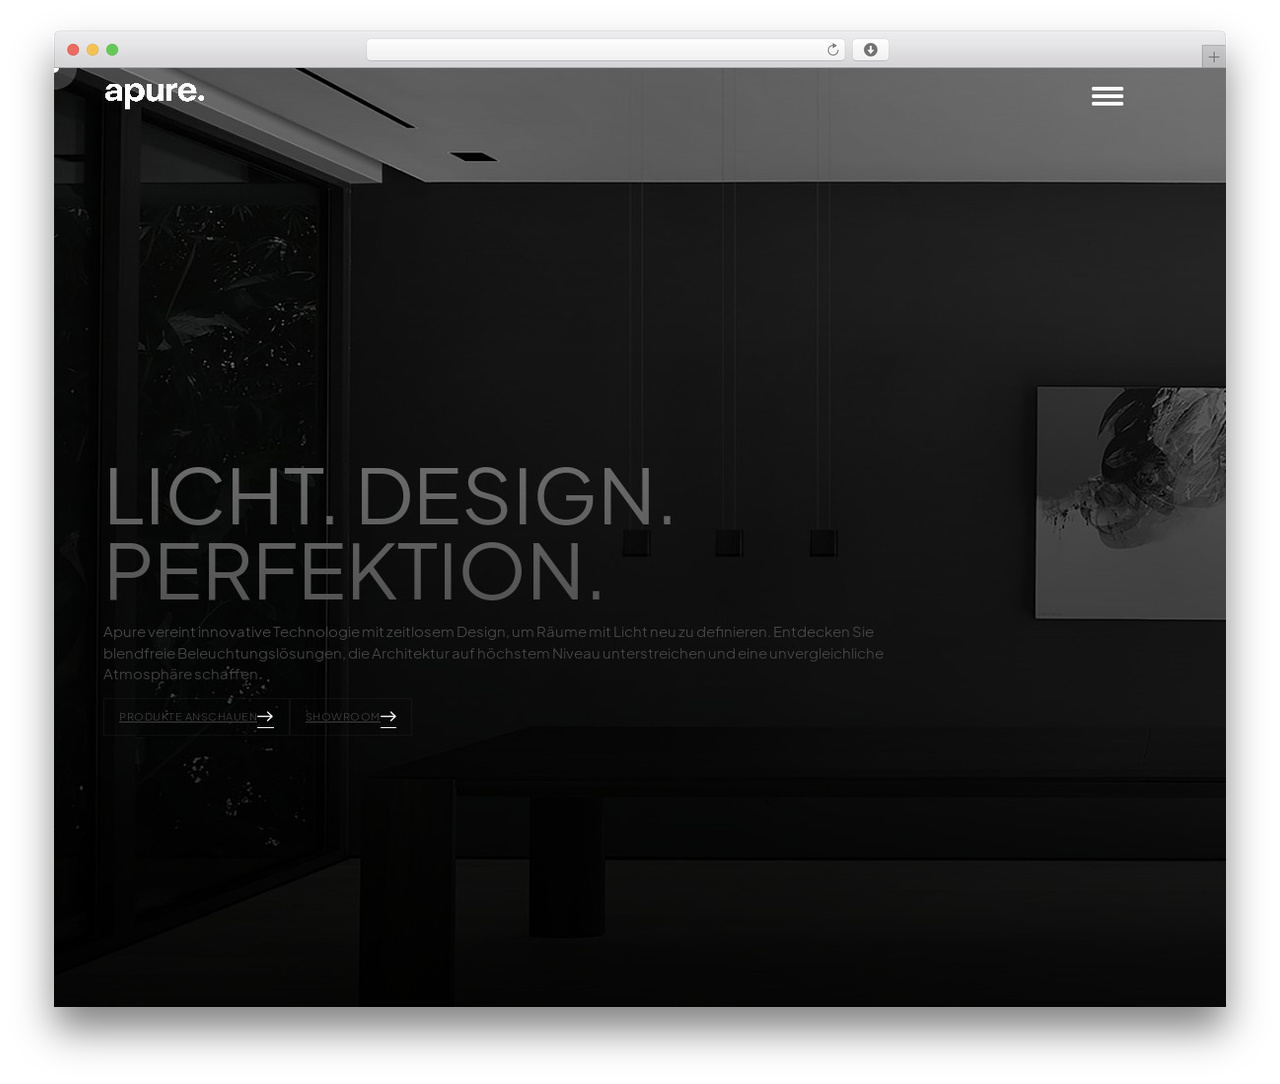Viewport: 1280px width, 1084px height.
Task: Add a new browser tab
Action: [1213, 57]
